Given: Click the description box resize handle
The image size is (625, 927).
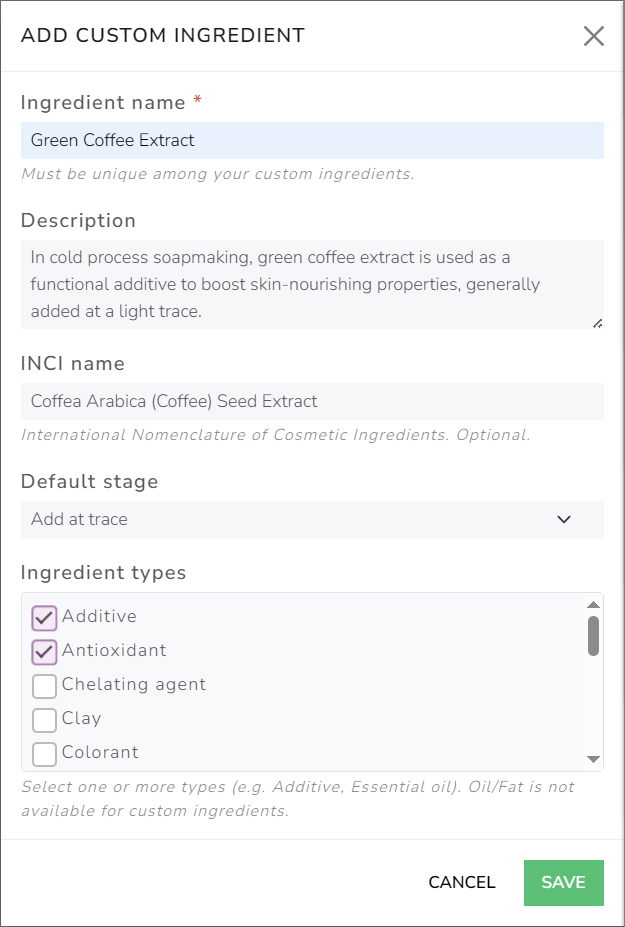Looking at the screenshot, I should [598, 320].
